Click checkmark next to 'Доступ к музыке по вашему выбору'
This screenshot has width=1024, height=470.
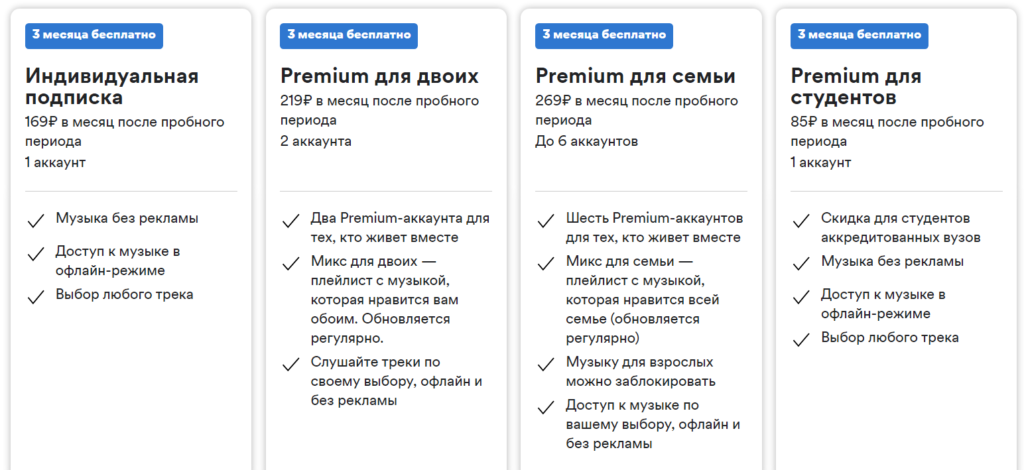point(546,407)
